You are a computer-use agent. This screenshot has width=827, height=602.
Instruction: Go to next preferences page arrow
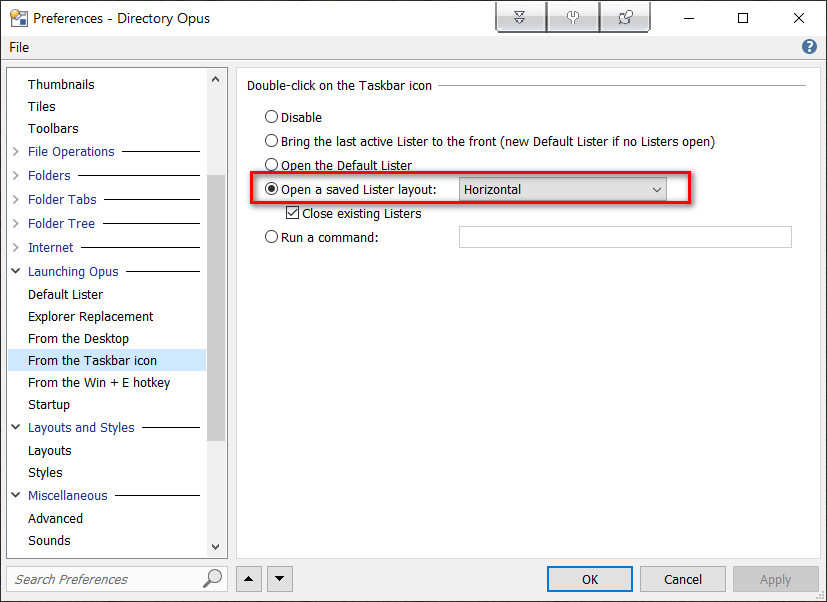click(280, 579)
